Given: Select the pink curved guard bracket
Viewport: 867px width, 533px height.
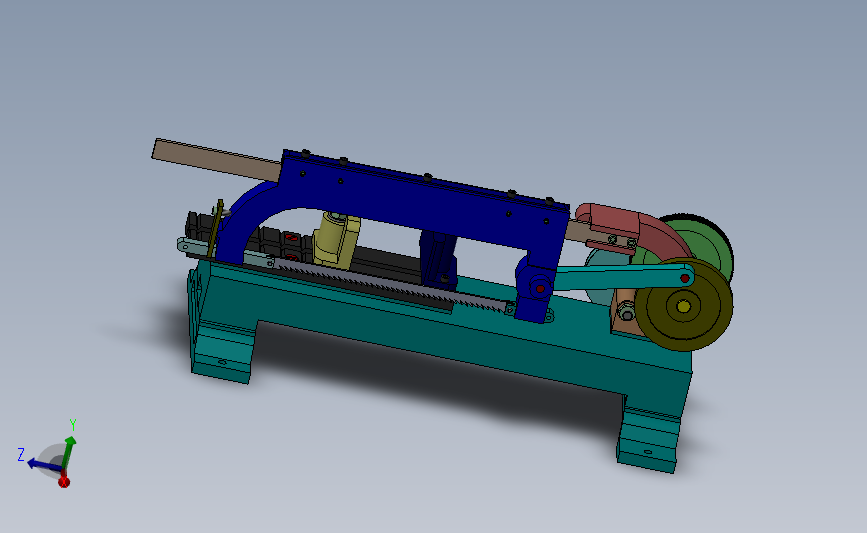Looking at the screenshot, I should (636, 227).
